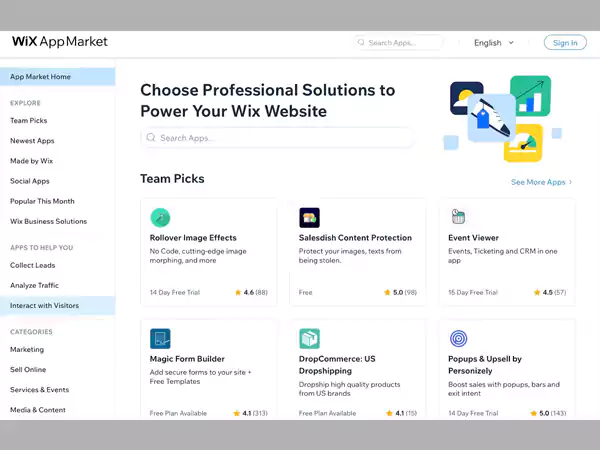Click star rating on Event Viewer card

549,292
